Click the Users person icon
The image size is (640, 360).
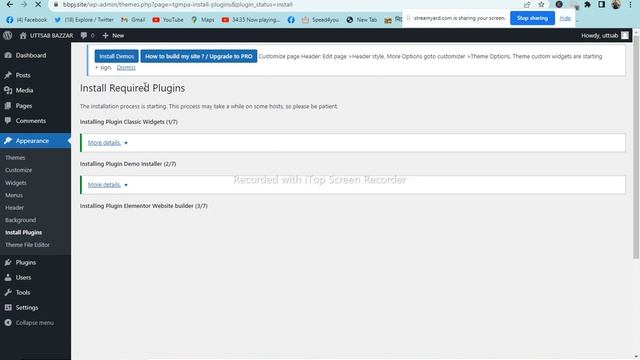8,278
